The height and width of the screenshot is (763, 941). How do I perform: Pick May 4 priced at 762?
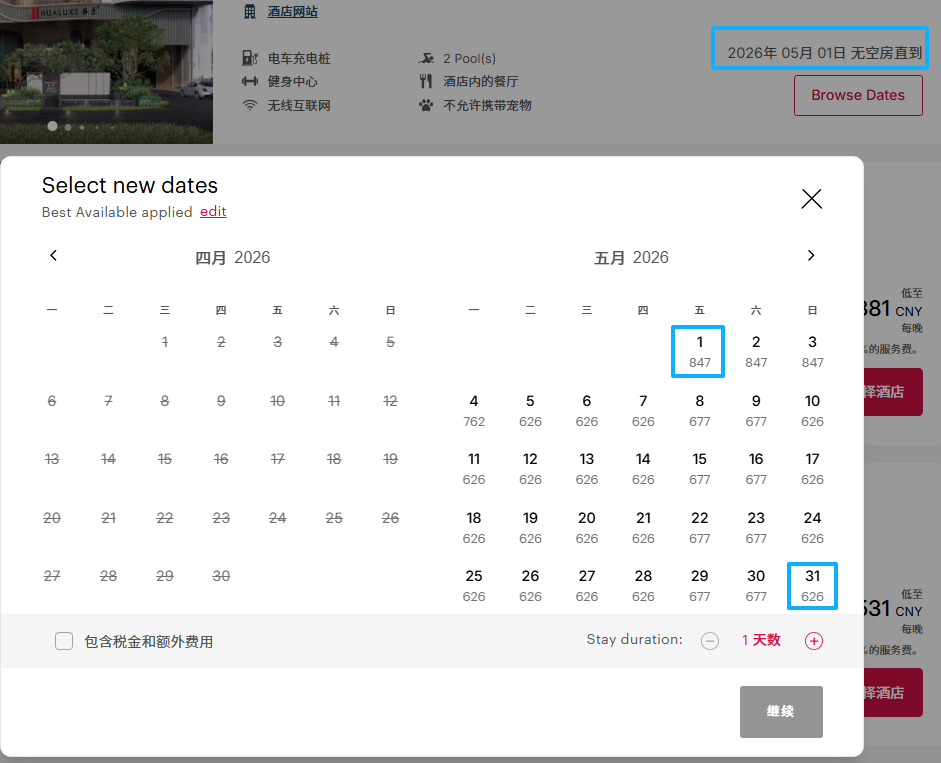coord(474,410)
